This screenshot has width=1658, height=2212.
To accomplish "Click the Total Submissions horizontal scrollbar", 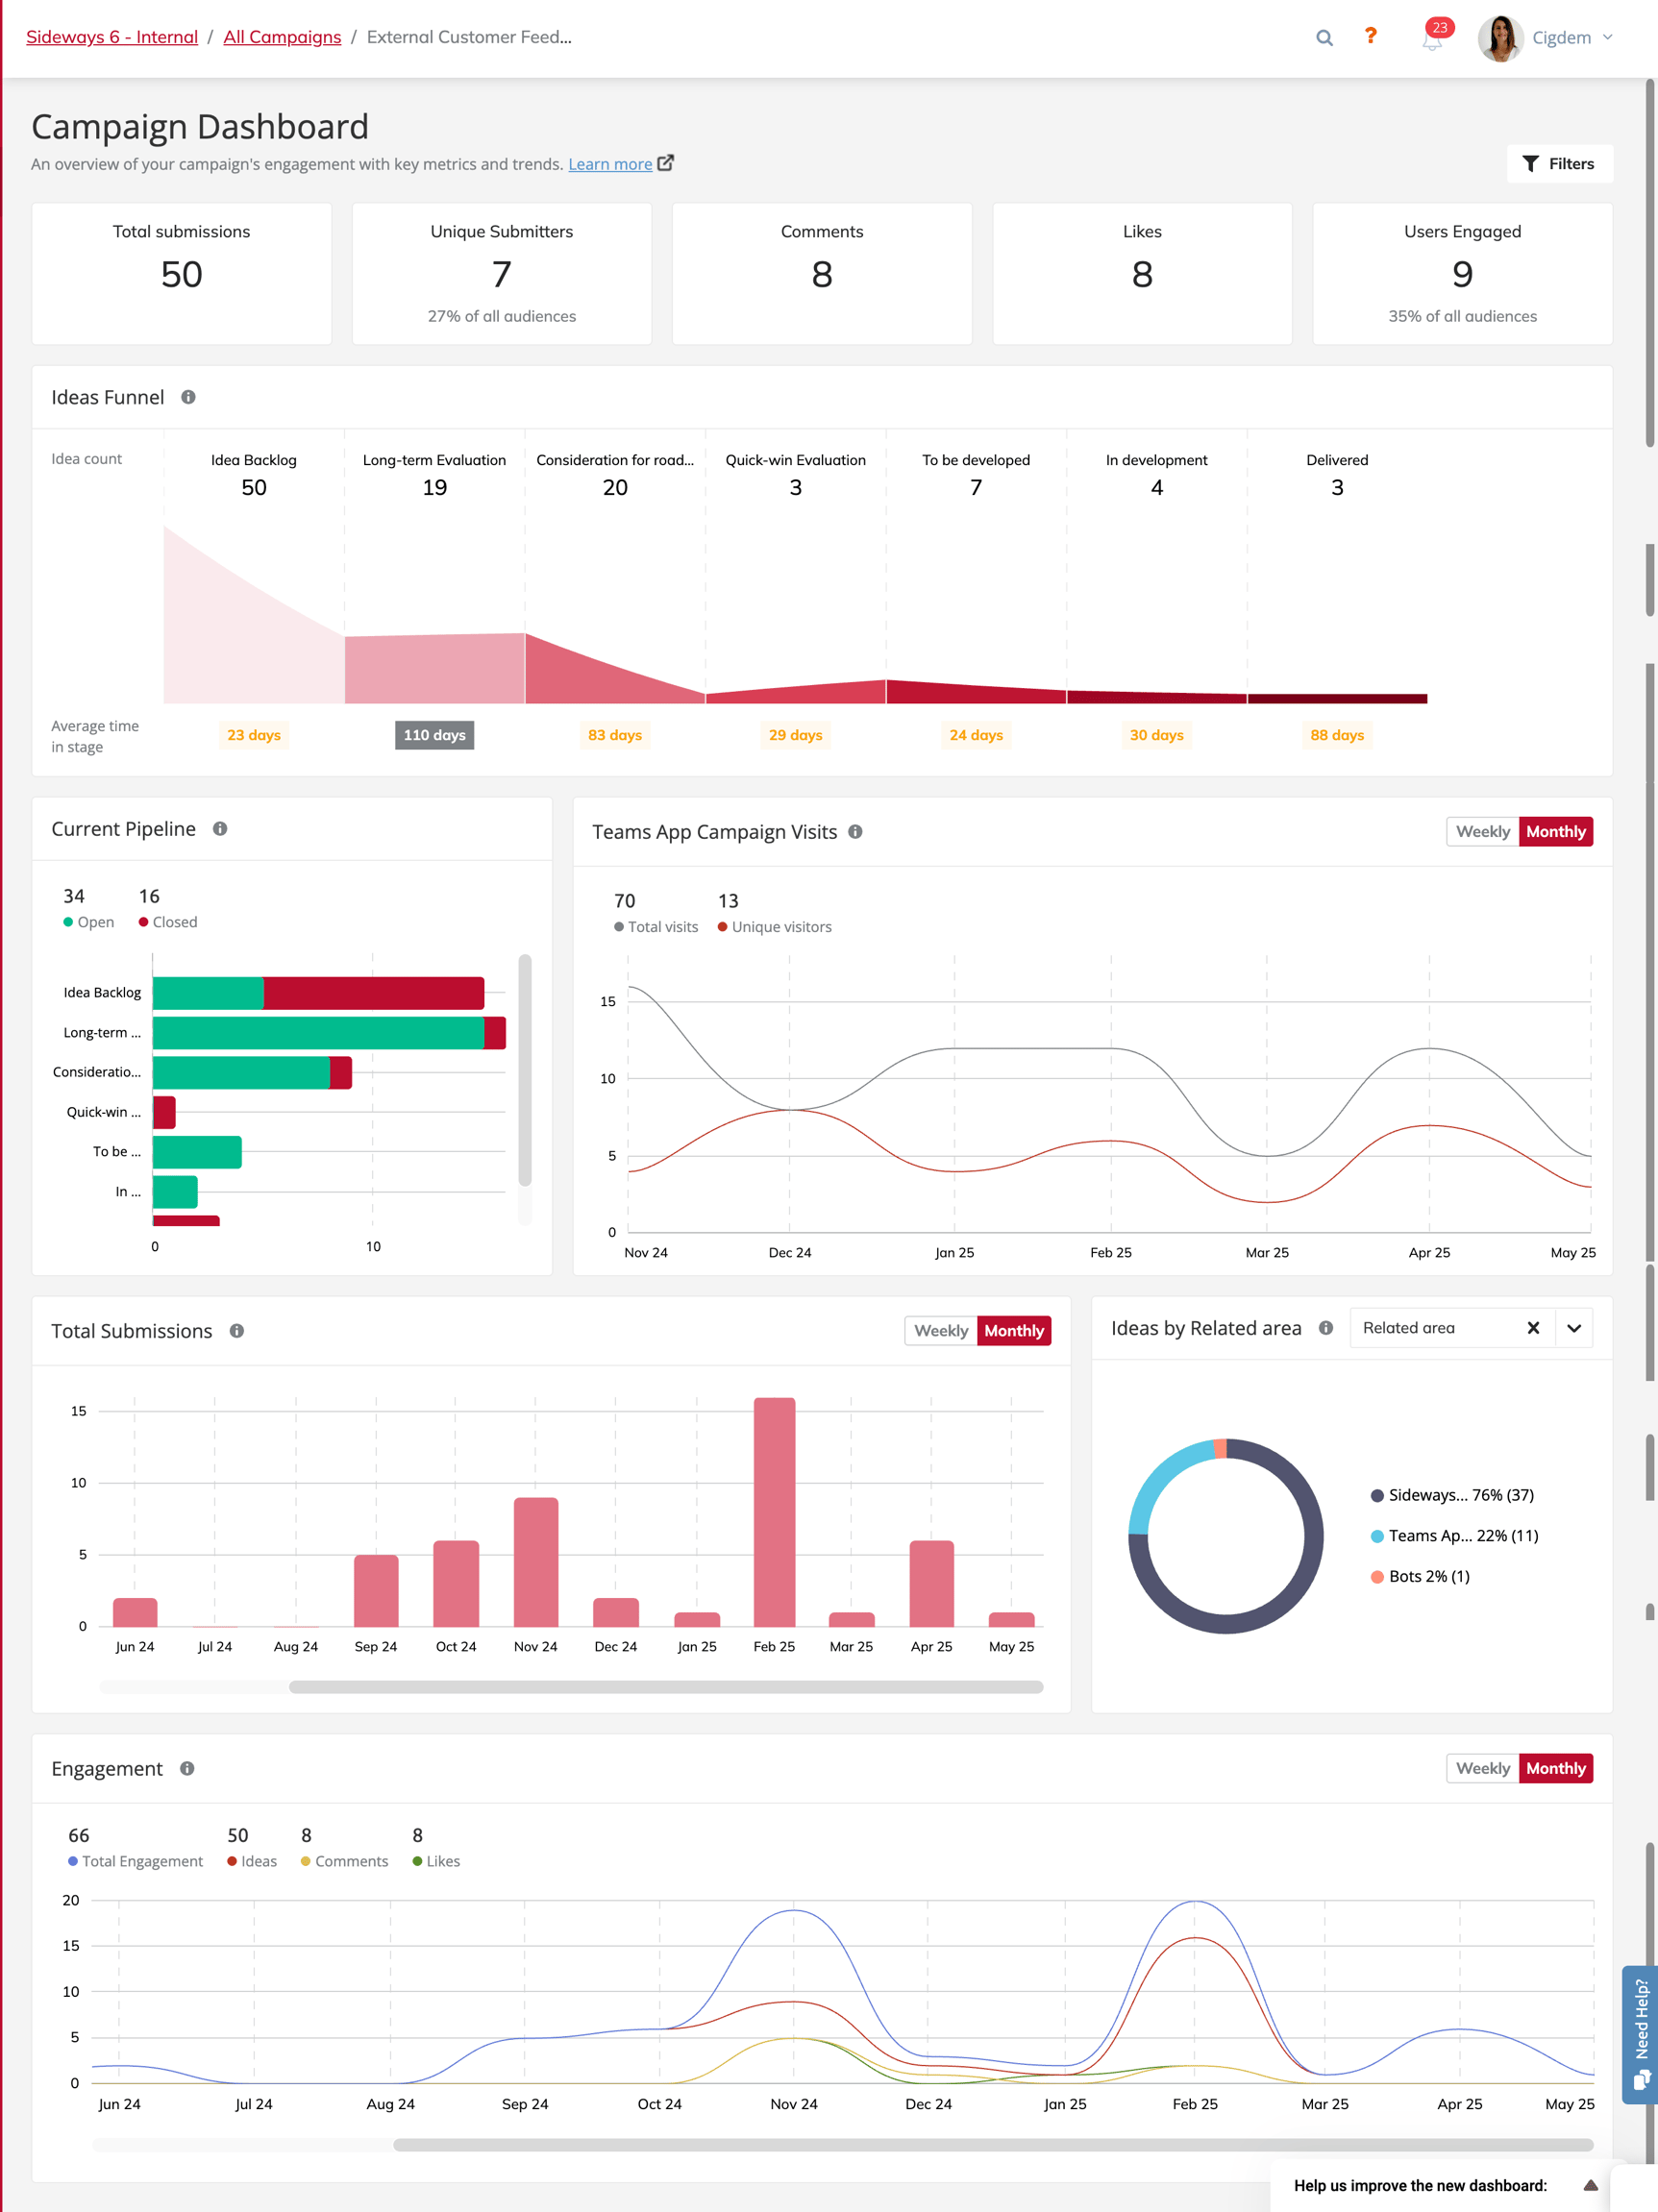I will [x=665, y=1687].
